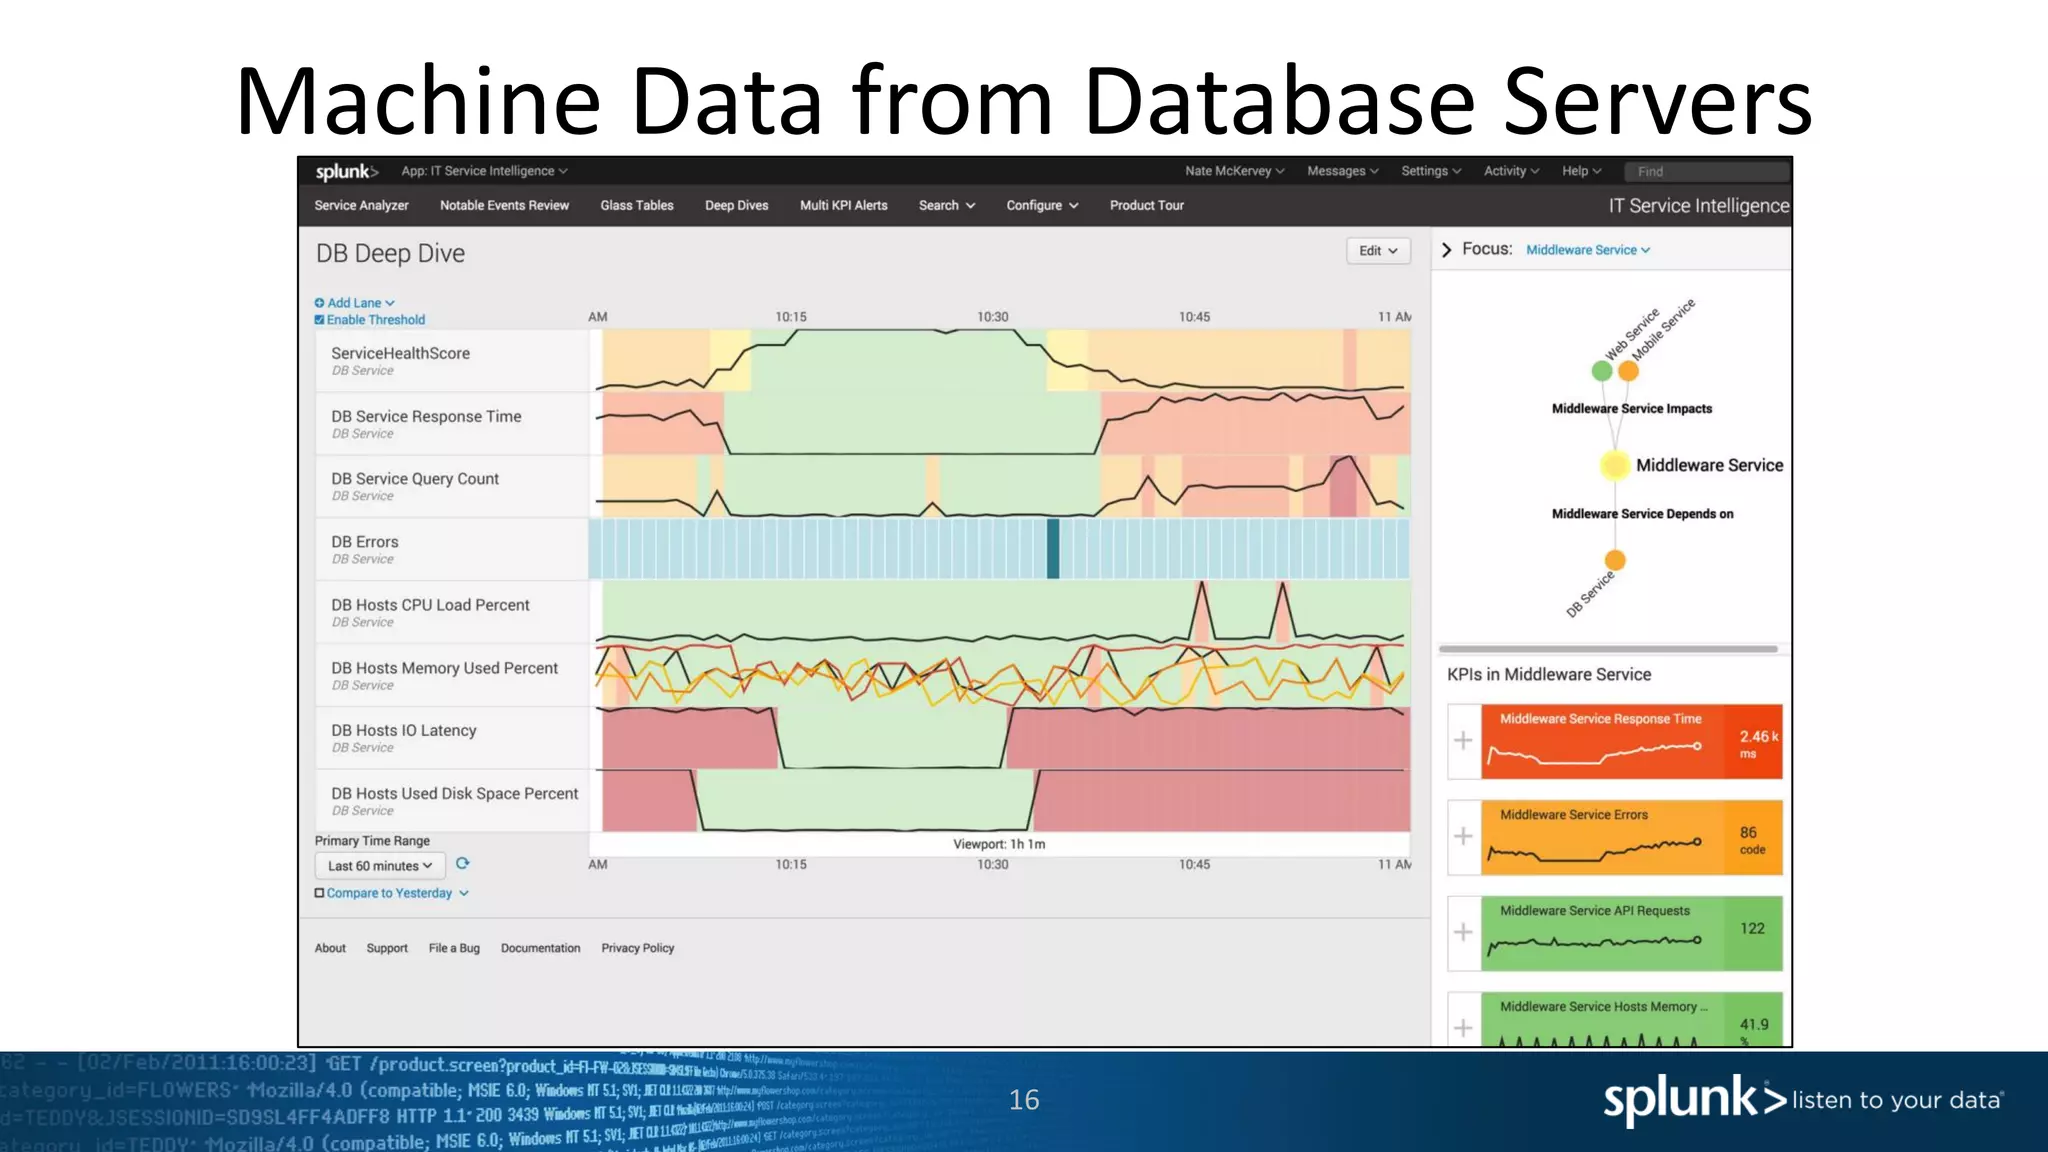Go to Glass Tables
The height and width of the screenshot is (1152, 2048).
click(637, 205)
